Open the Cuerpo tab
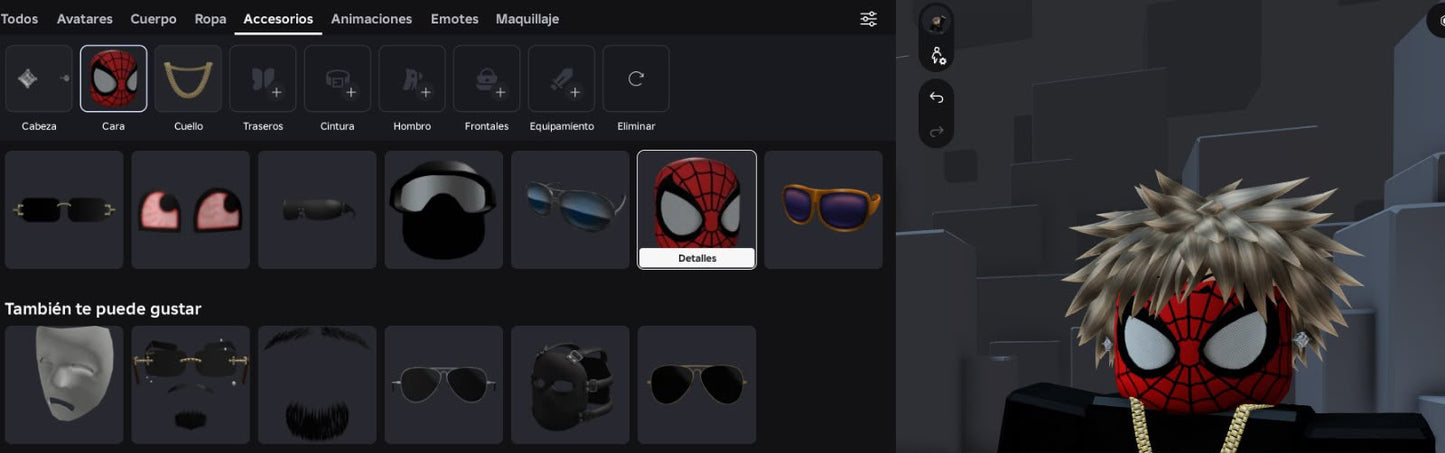 (153, 19)
